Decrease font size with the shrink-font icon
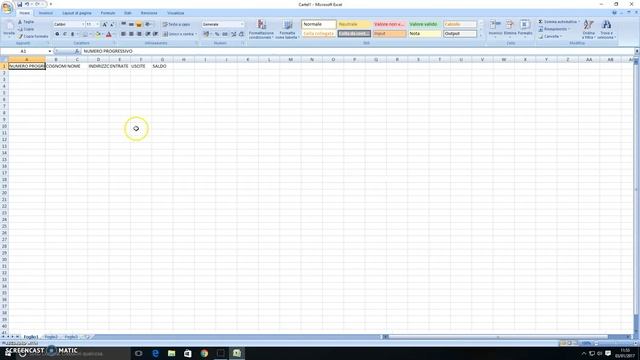This screenshot has width=640, height=360. point(112,24)
